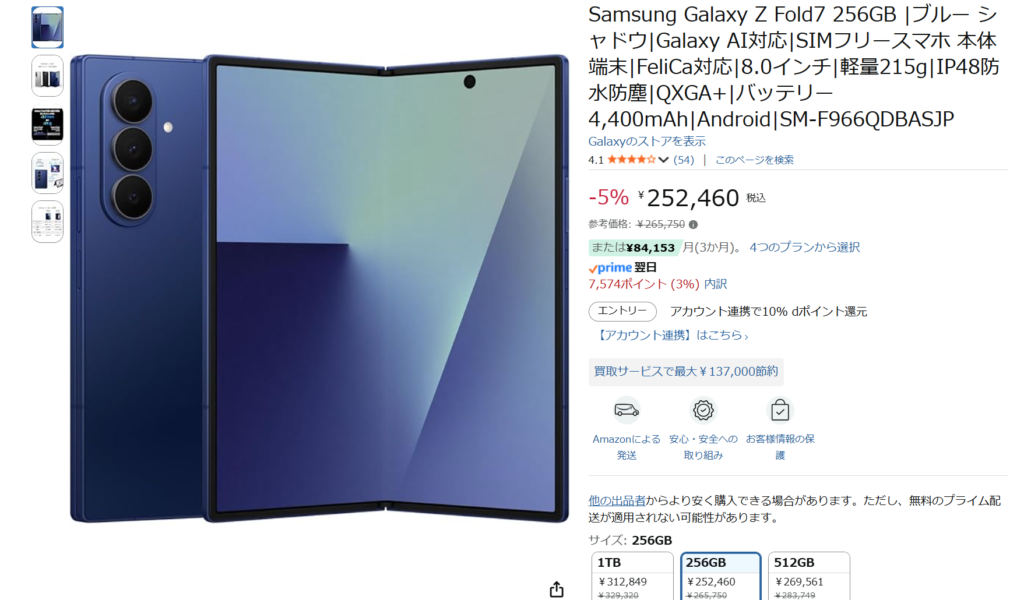1024x600 pixels.
Task: Select the first blue phone thumbnail
Action: click(x=48, y=27)
